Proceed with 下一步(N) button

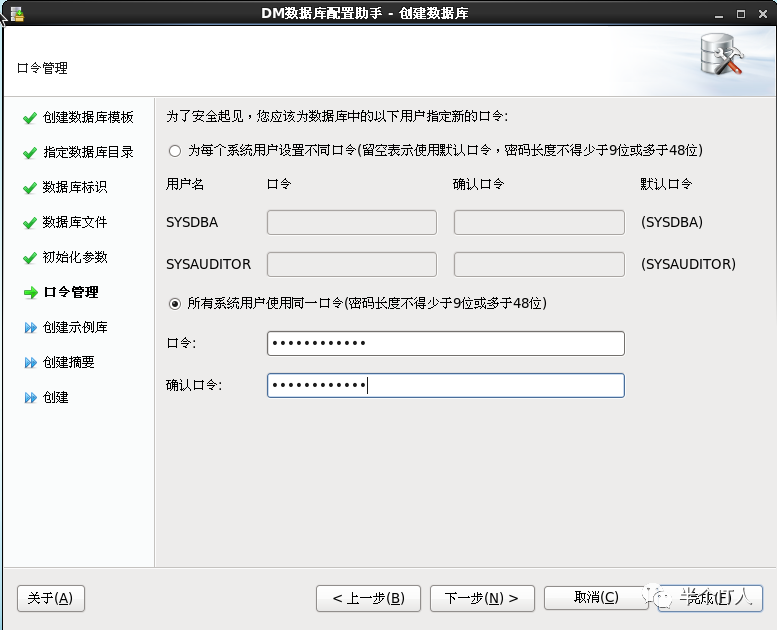pyautogui.click(x=482, y=598)
